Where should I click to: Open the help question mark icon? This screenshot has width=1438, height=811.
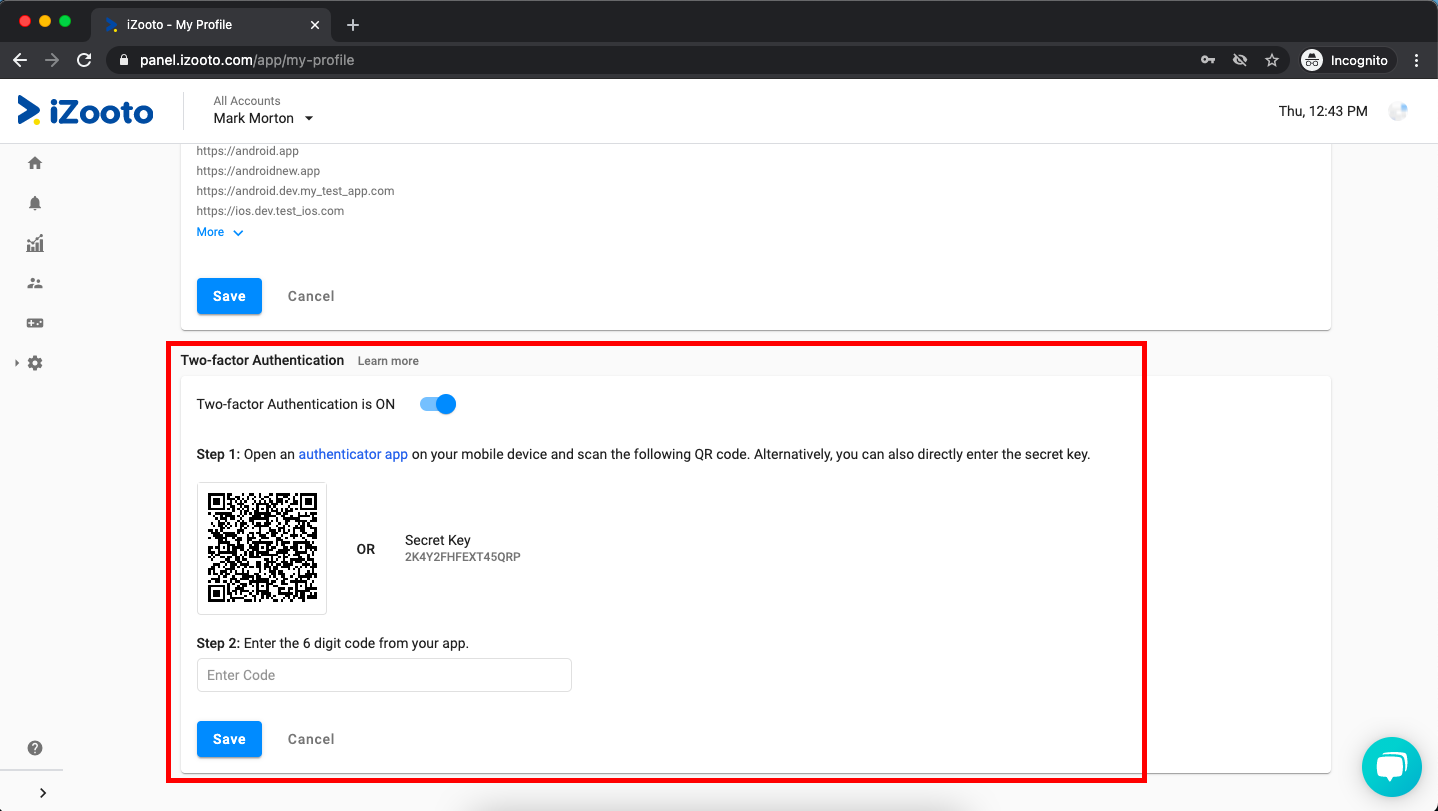pyautogui.click(x=35, y=748)
